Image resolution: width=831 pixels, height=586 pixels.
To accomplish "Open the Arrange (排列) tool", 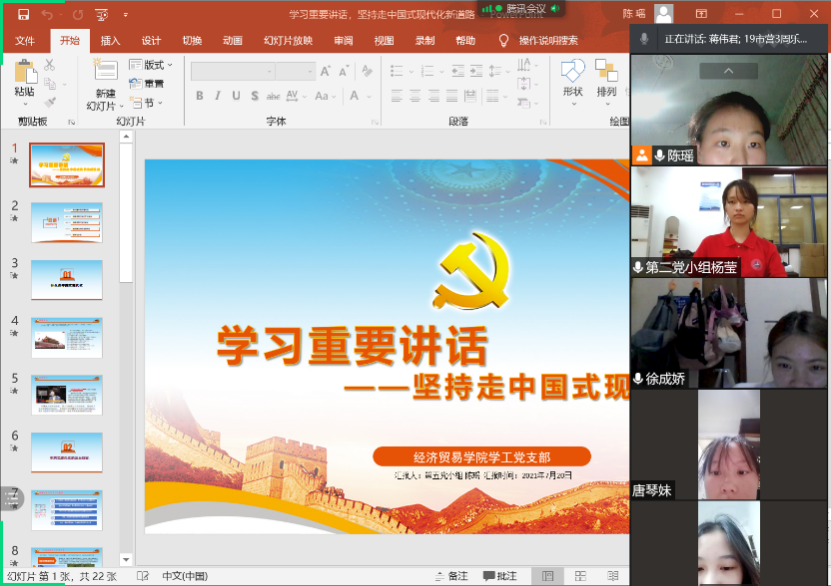I will click(606, 76).
